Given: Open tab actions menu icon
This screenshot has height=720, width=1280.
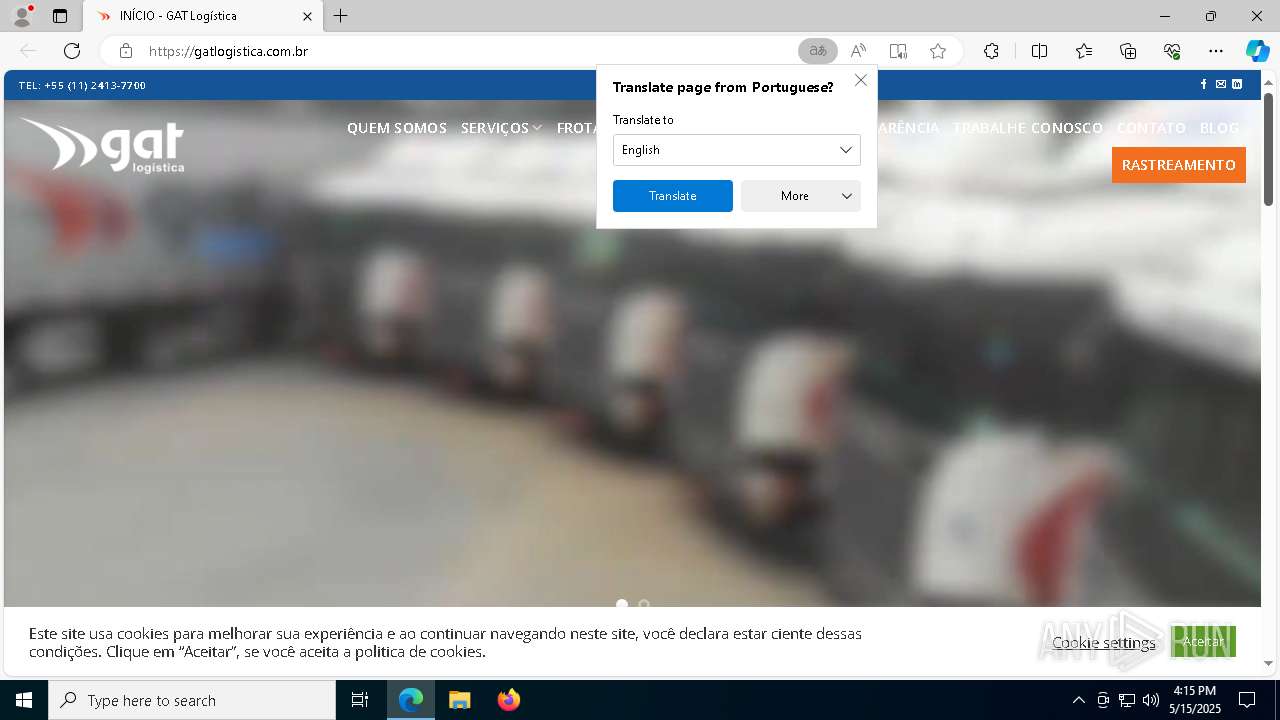Looking at the screenshot, I should tap(60, 16).
